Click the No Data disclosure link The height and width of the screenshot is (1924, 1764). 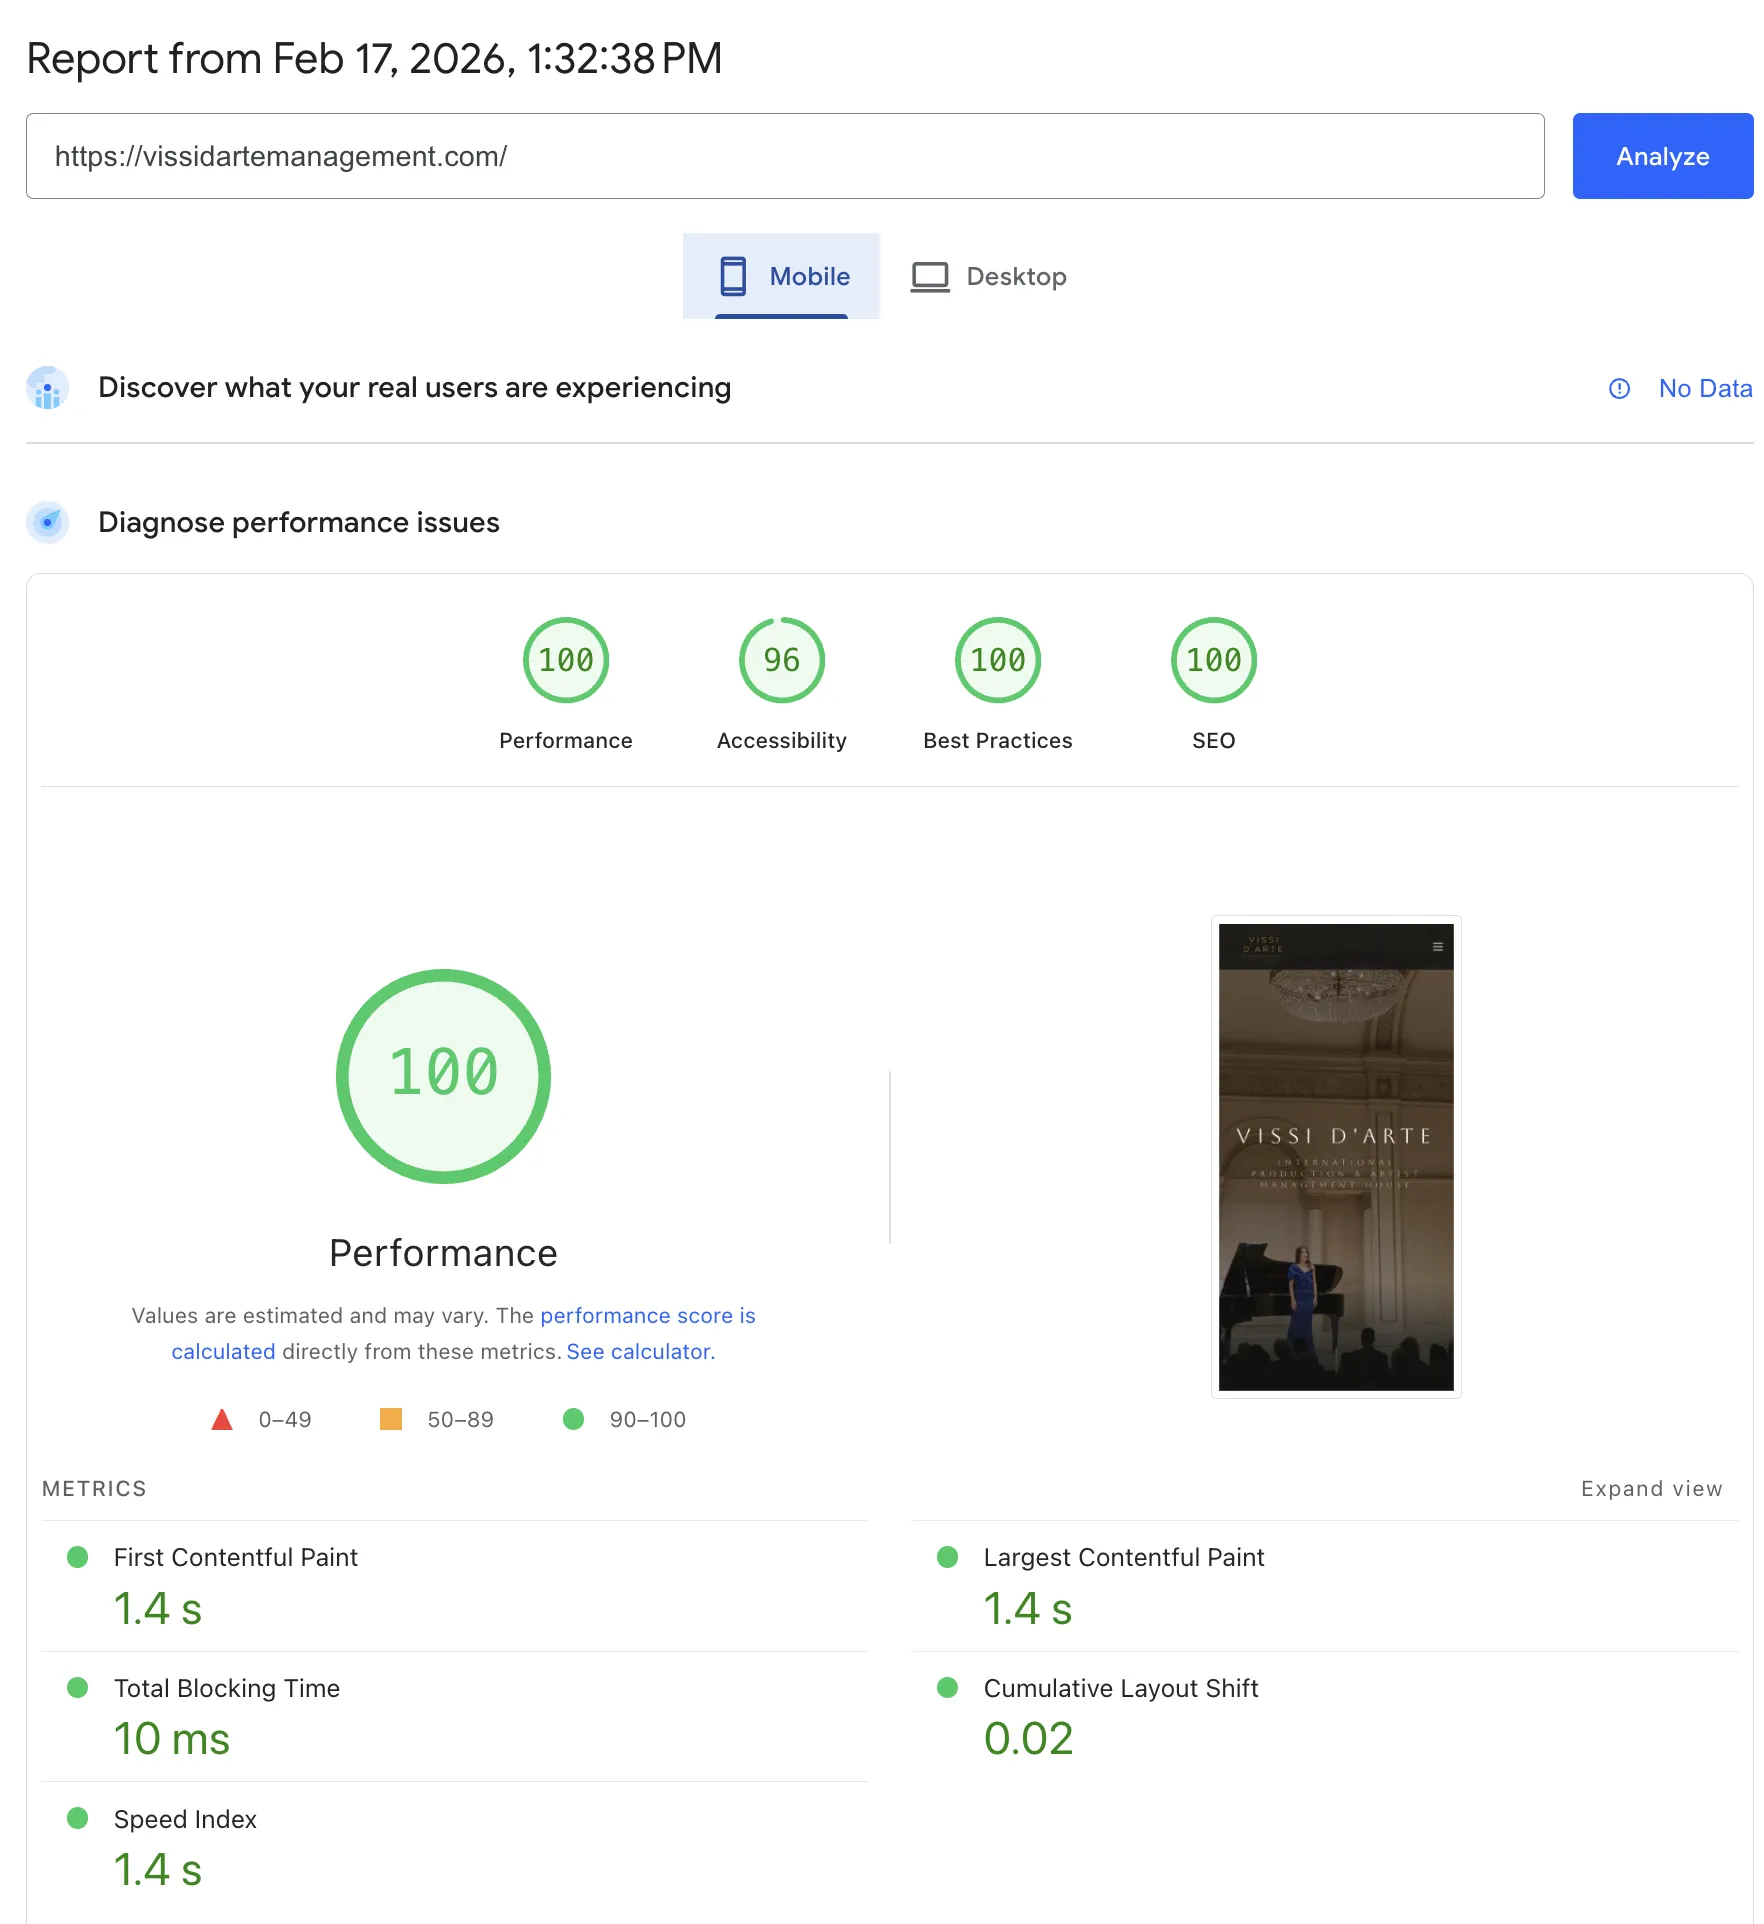pyautogui.click(x=1704, y=388)
